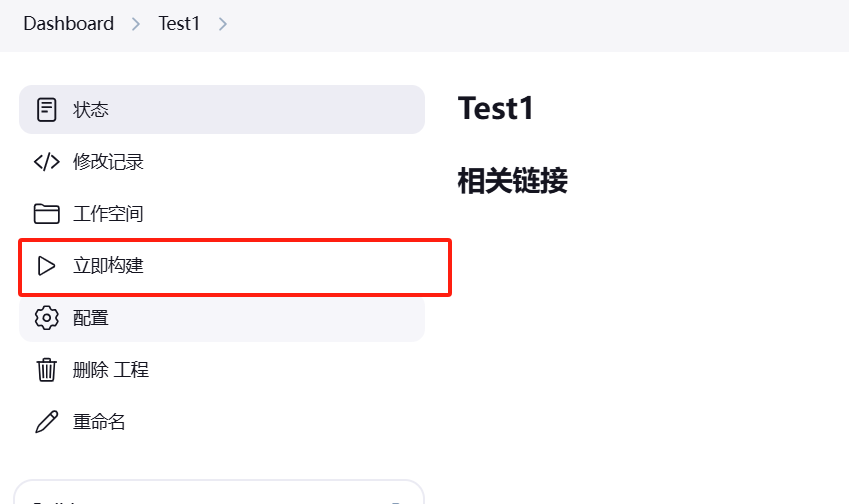Open the 修改记录 sidebar entry
The image size is (849, 504).
pyautogui.click(x=222, y=161)
